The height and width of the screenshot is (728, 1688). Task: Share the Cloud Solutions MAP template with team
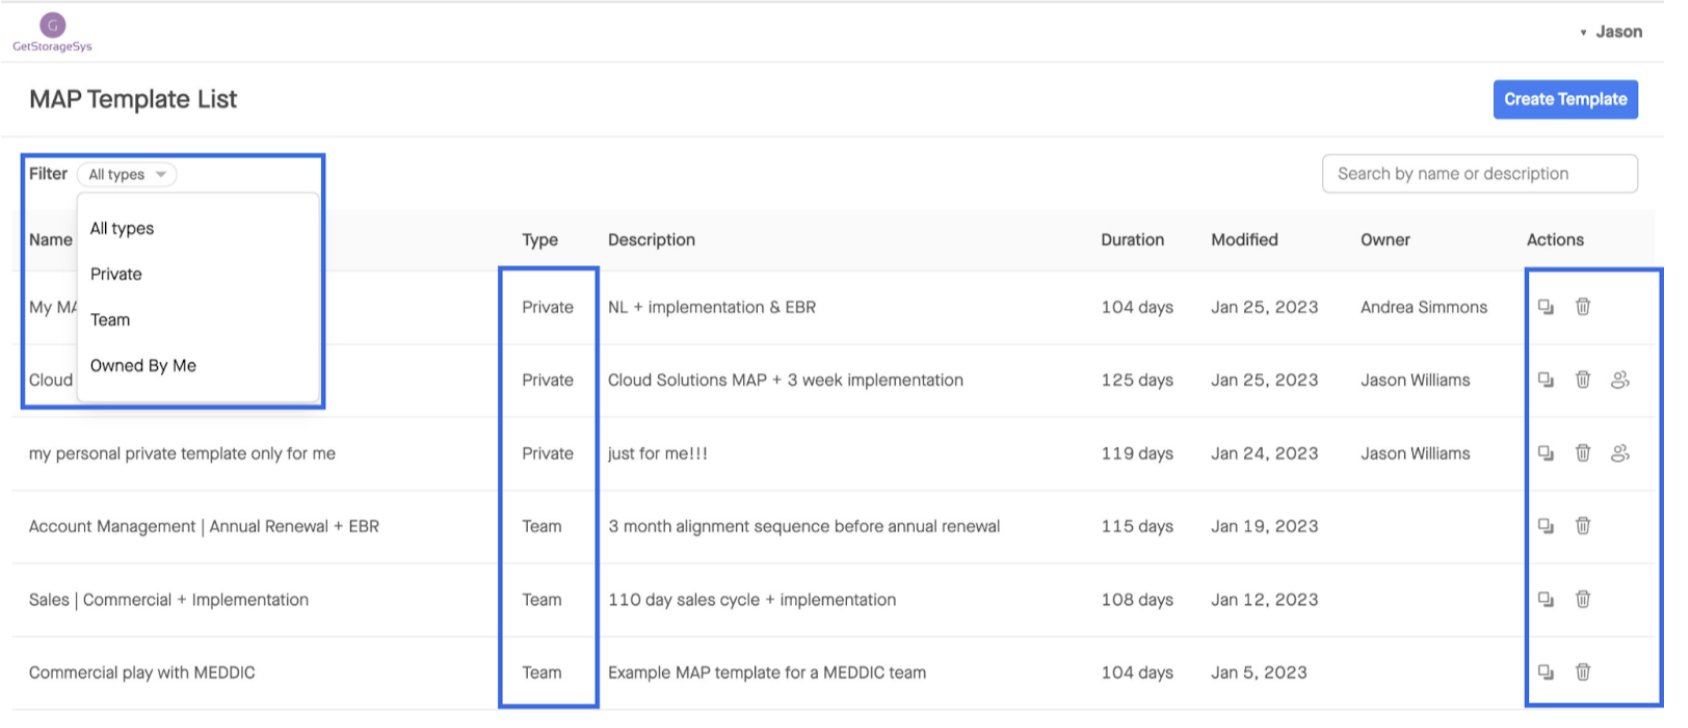click(x=1621, y=380)
